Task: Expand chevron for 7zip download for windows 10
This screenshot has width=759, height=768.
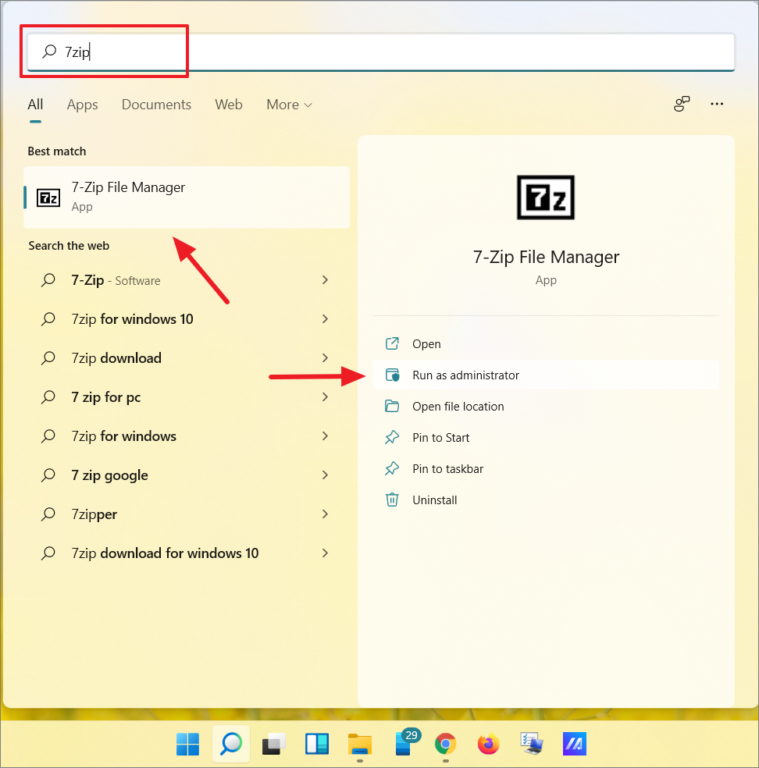Action: click(x=325, y=553)
